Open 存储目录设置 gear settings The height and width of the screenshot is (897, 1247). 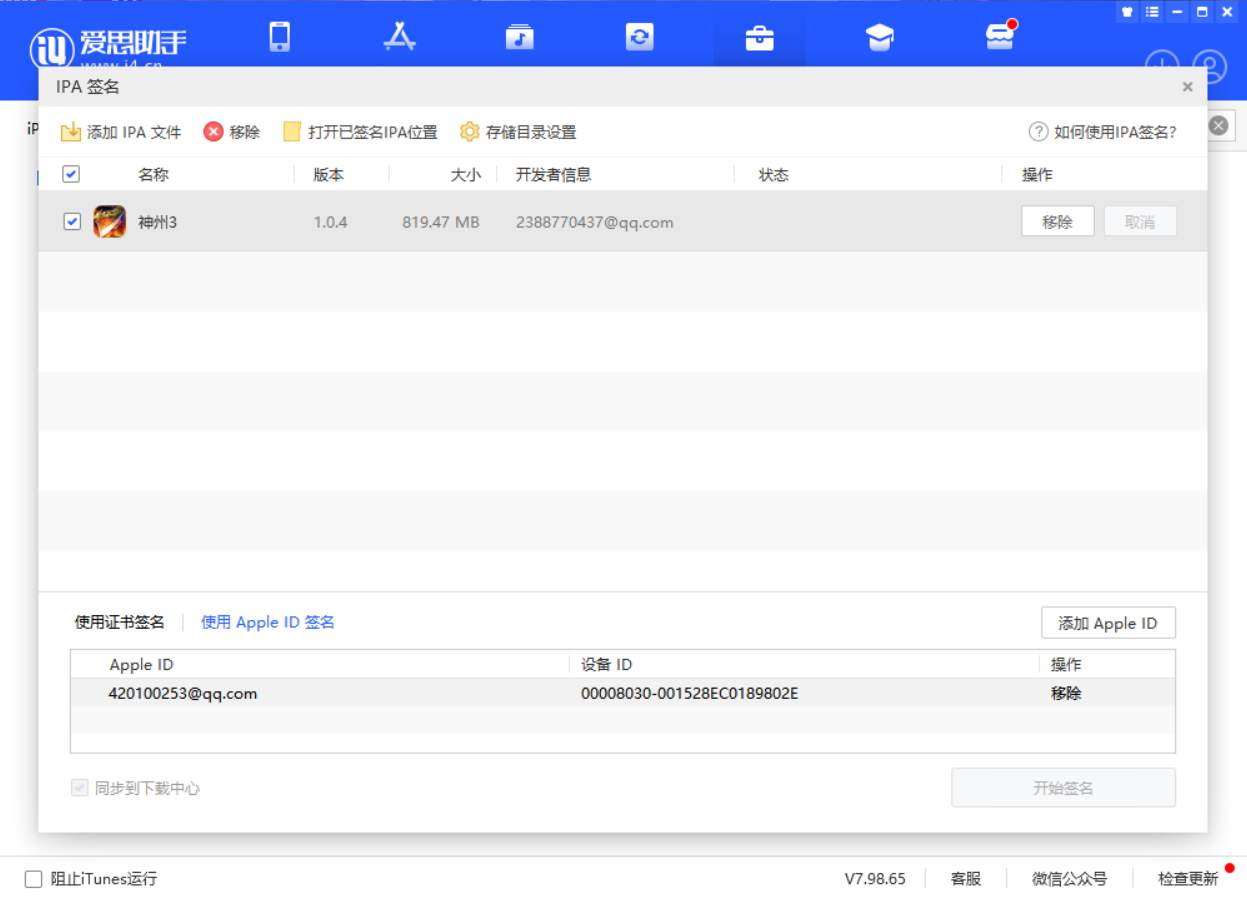coord(518,132)
